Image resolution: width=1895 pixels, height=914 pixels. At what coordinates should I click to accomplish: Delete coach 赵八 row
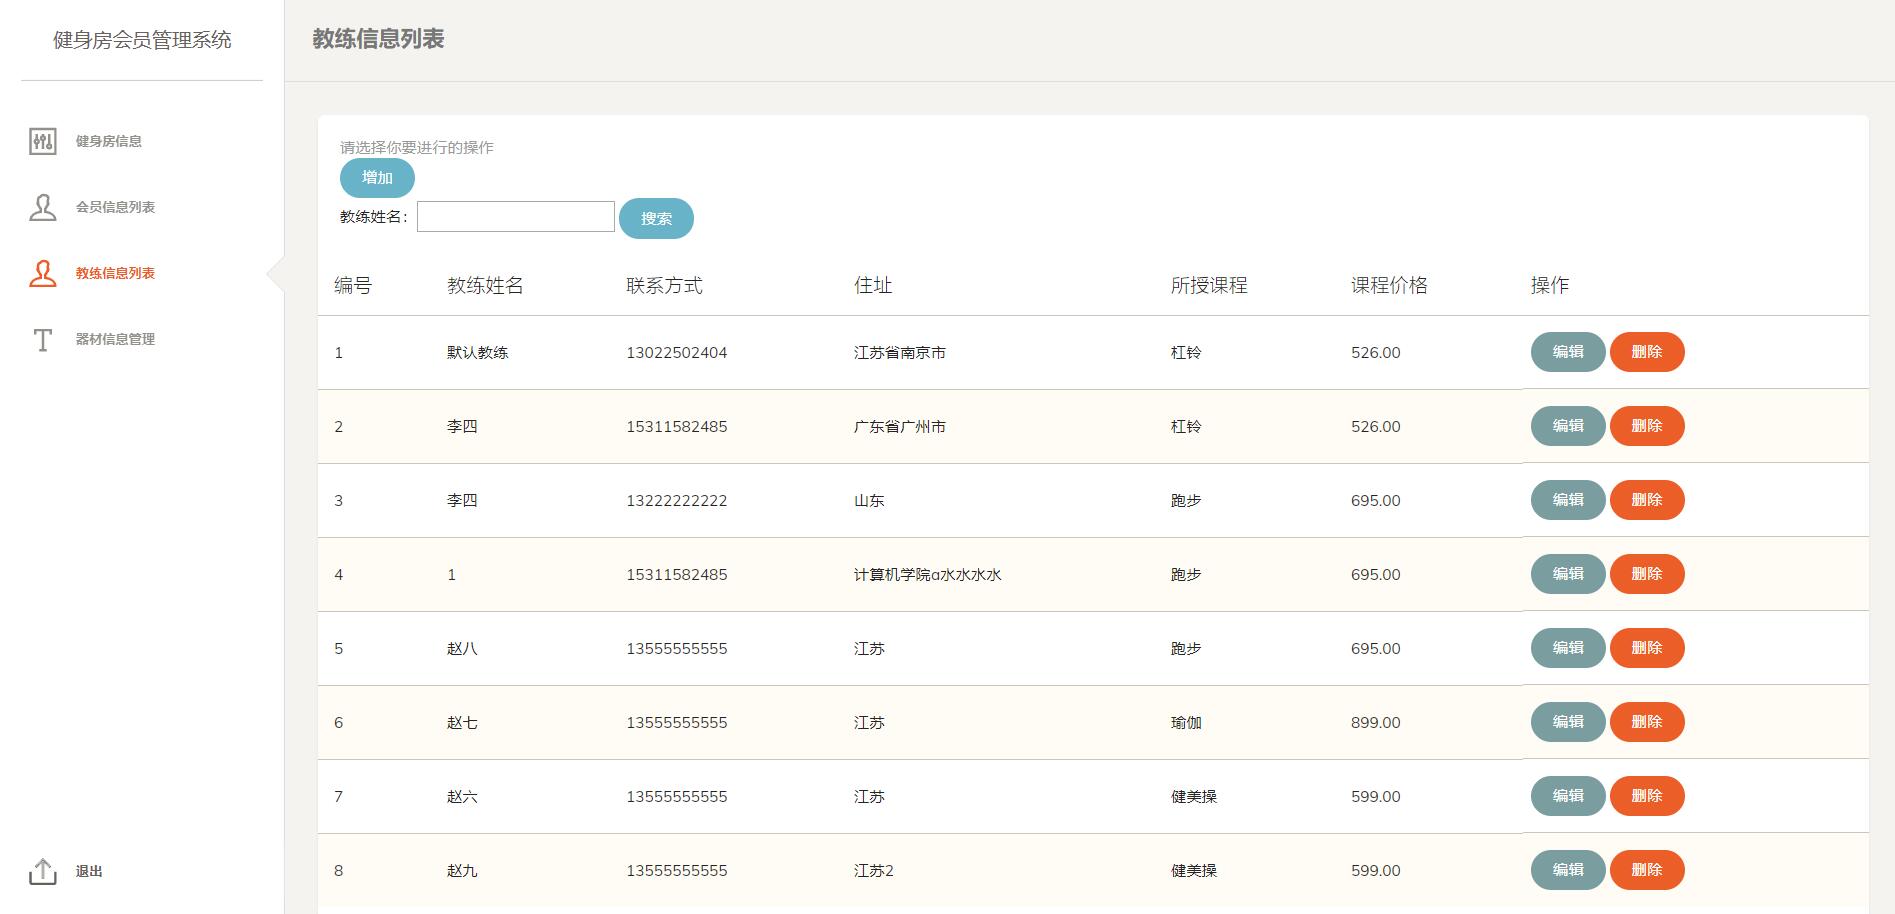tap(1646, 648)
